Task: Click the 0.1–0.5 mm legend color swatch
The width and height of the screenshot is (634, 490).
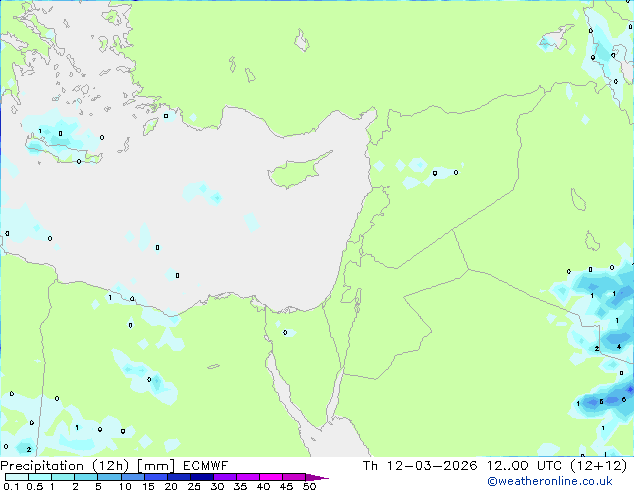Action: (x=17, y=477)
